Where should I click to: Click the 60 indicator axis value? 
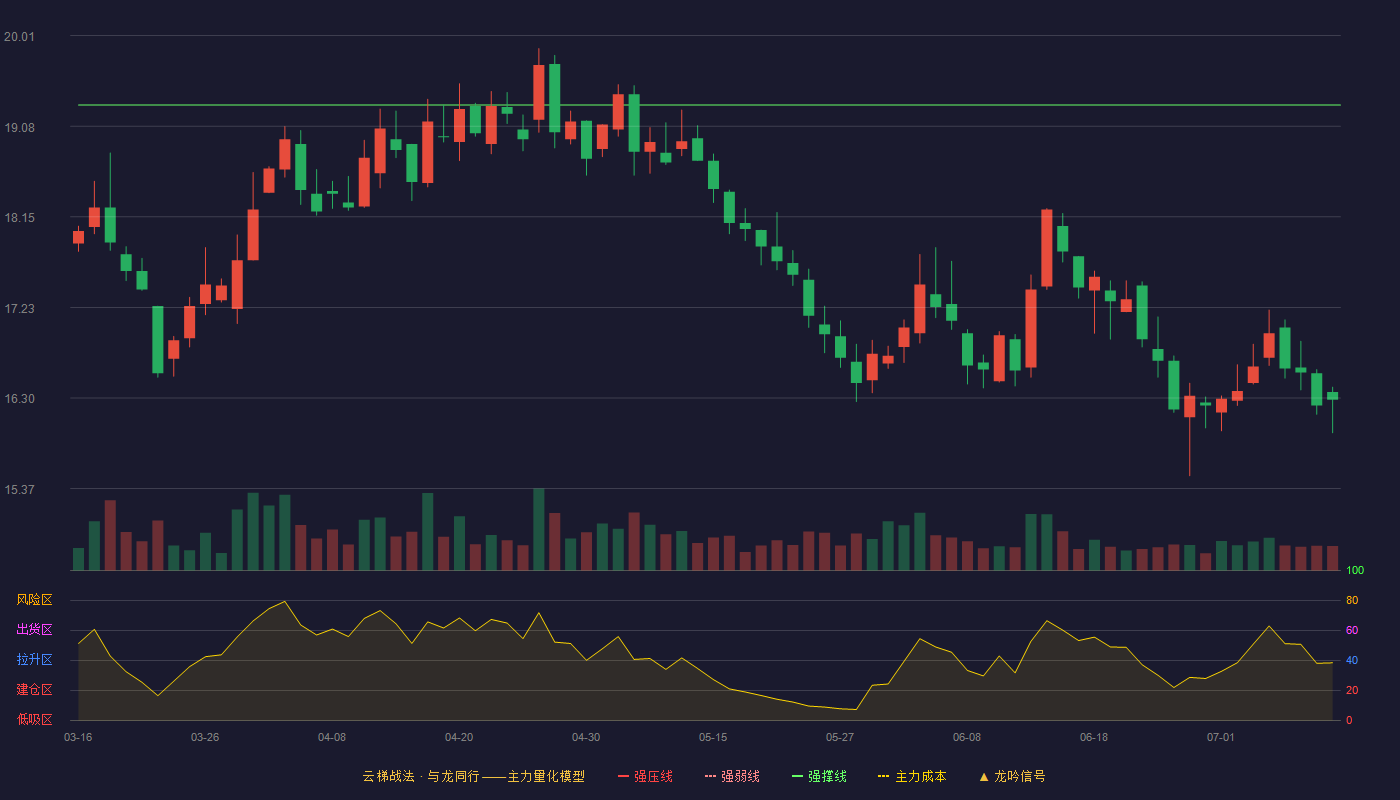(x=1352, y=631)
